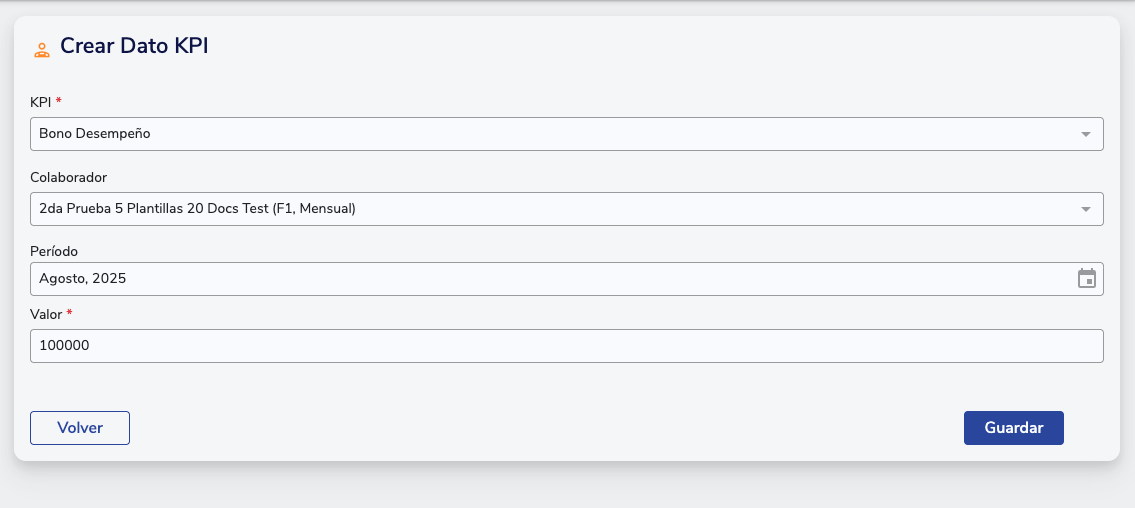
Task: Expand the KPI dropdown arrow
Action: point(1086,134)
